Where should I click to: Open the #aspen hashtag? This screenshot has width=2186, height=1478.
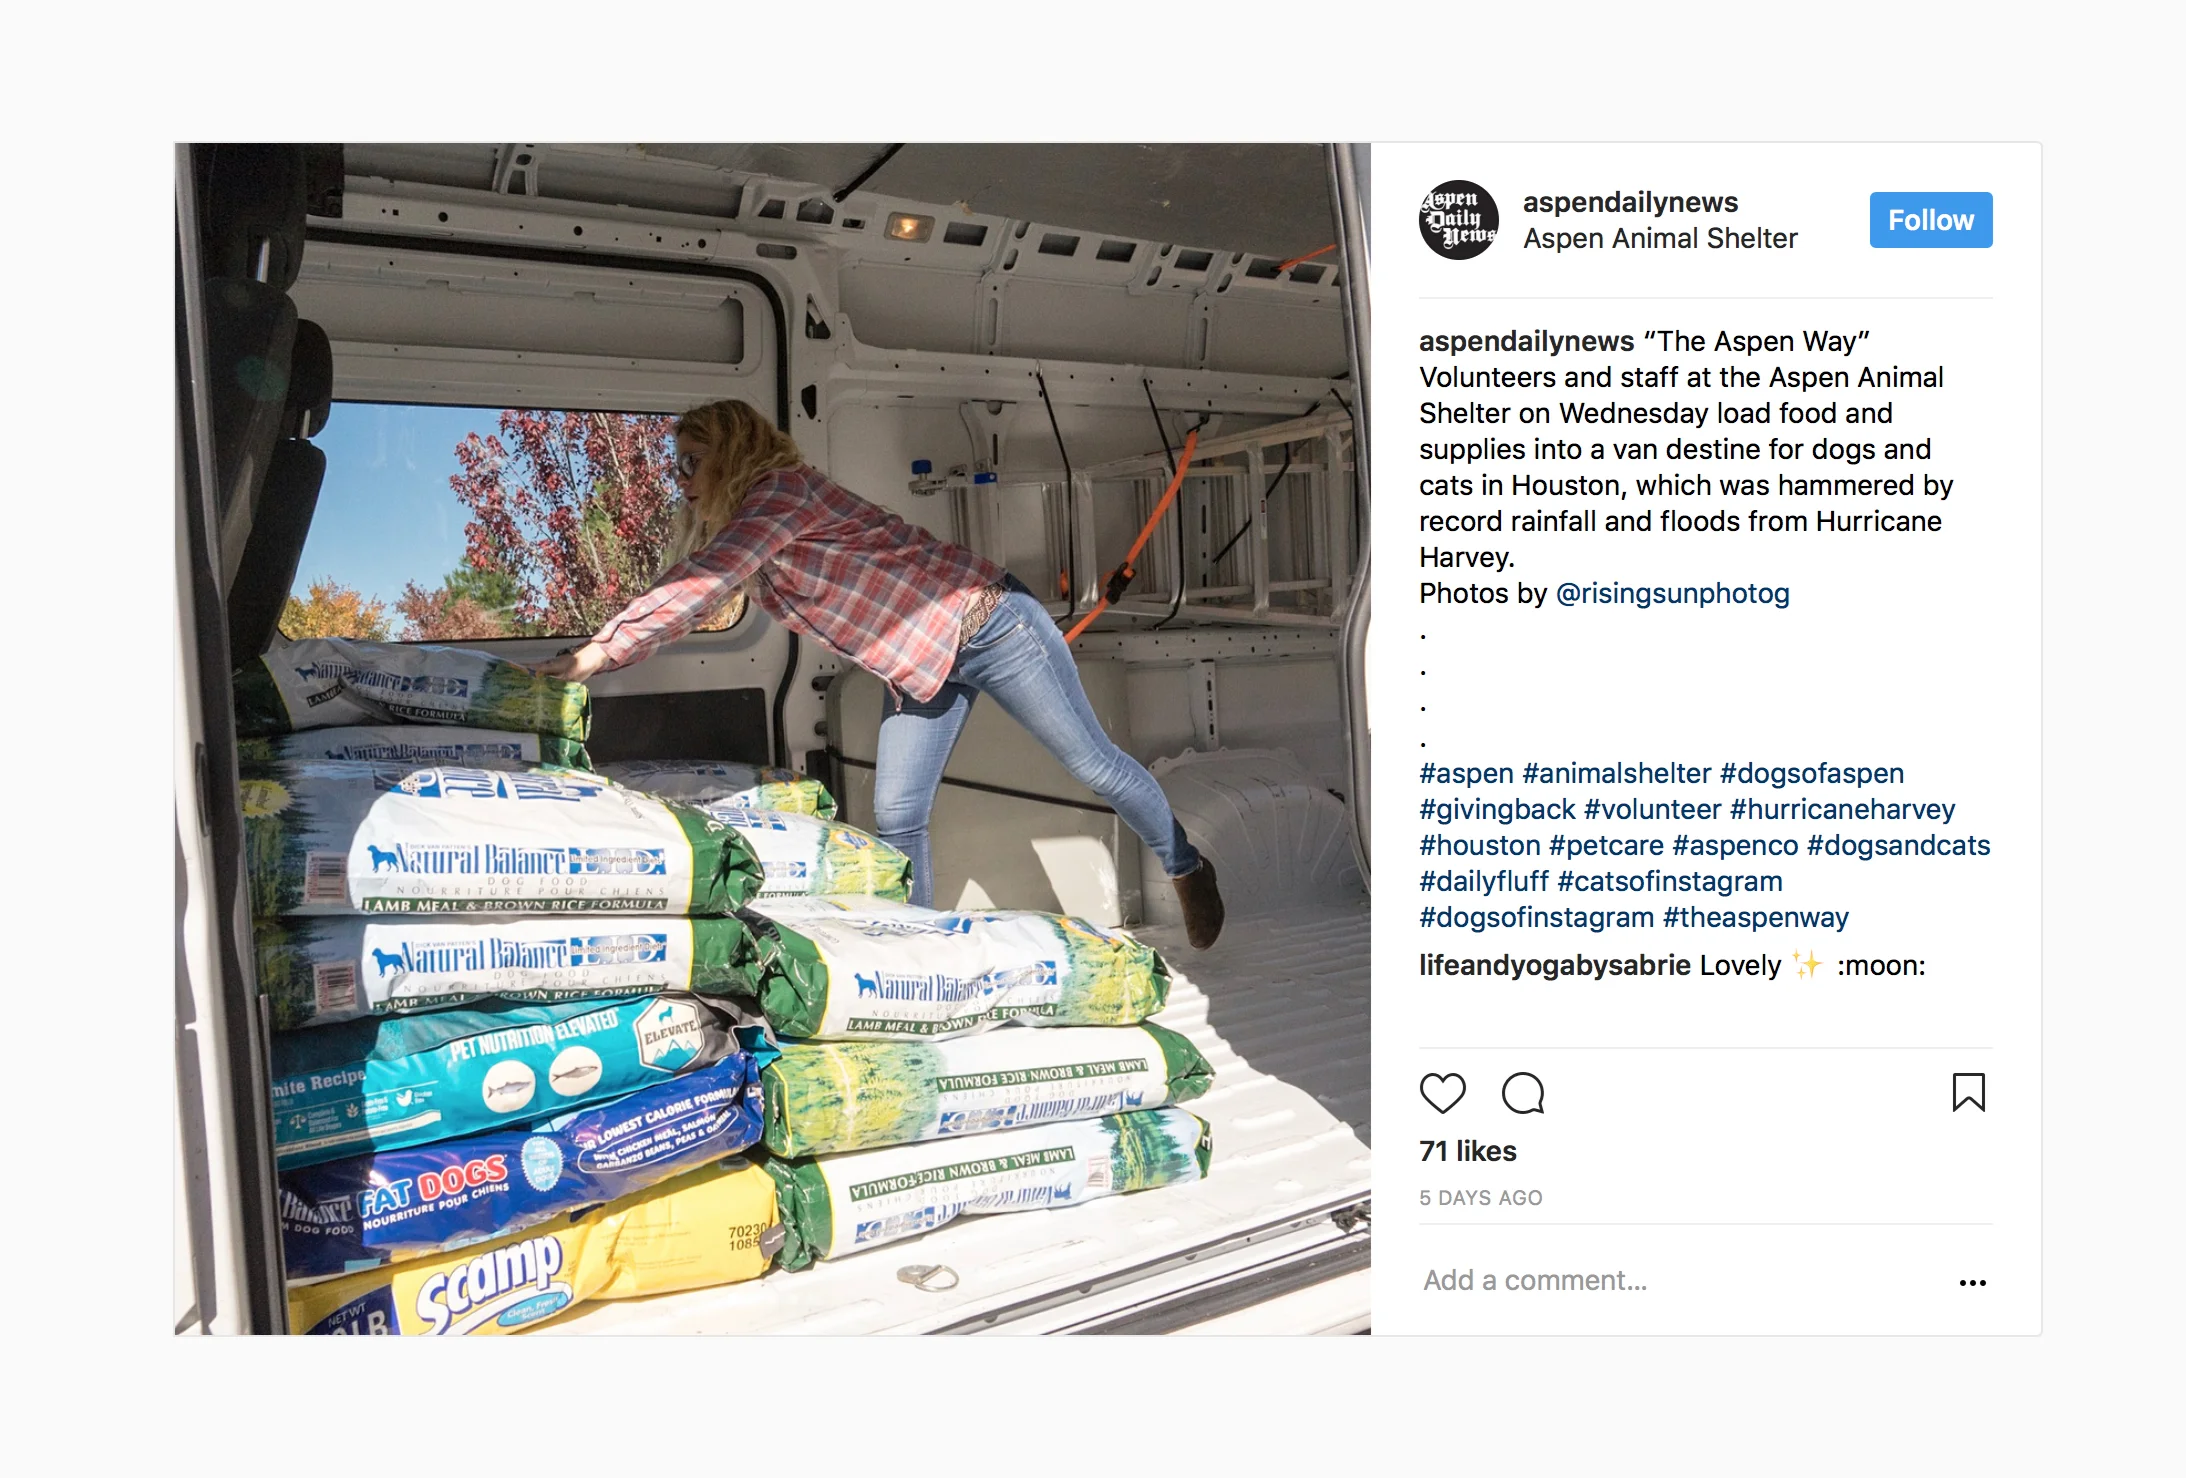[1466, 774]
